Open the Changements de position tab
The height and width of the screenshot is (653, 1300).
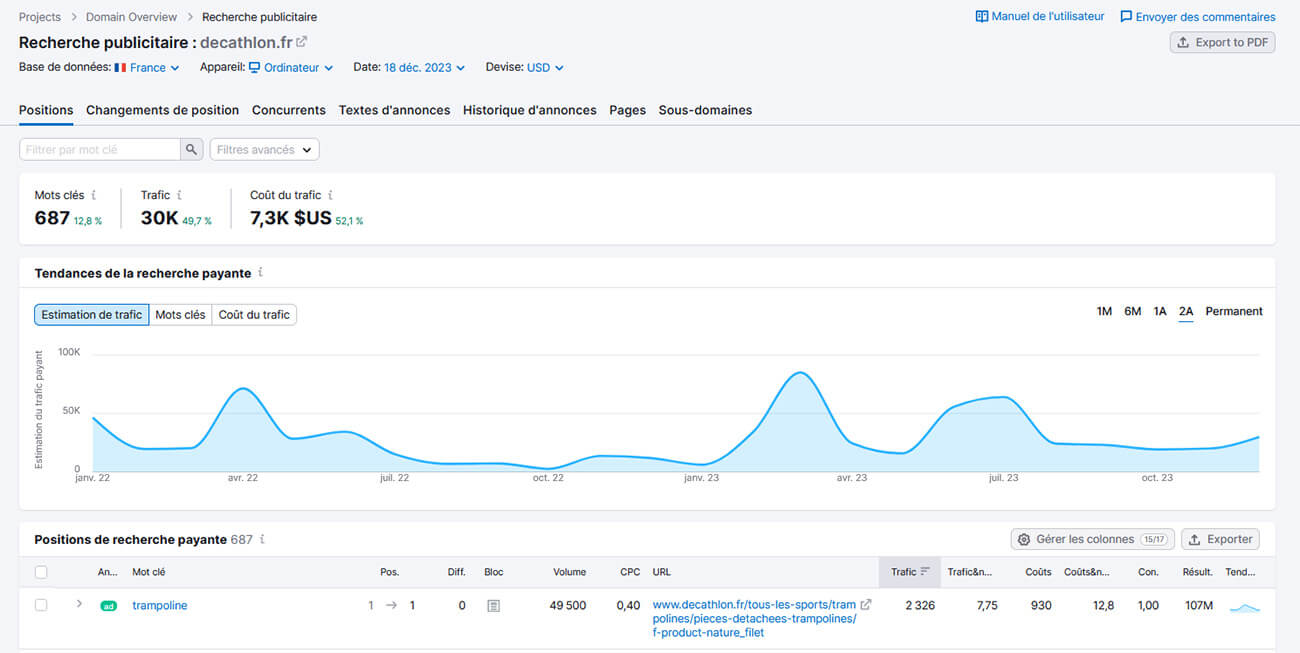(x=162, y=110)
